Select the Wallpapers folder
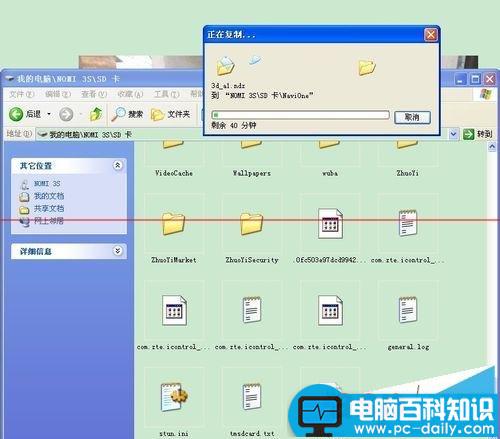Screen dimensions: 500x439 [252, 160]
